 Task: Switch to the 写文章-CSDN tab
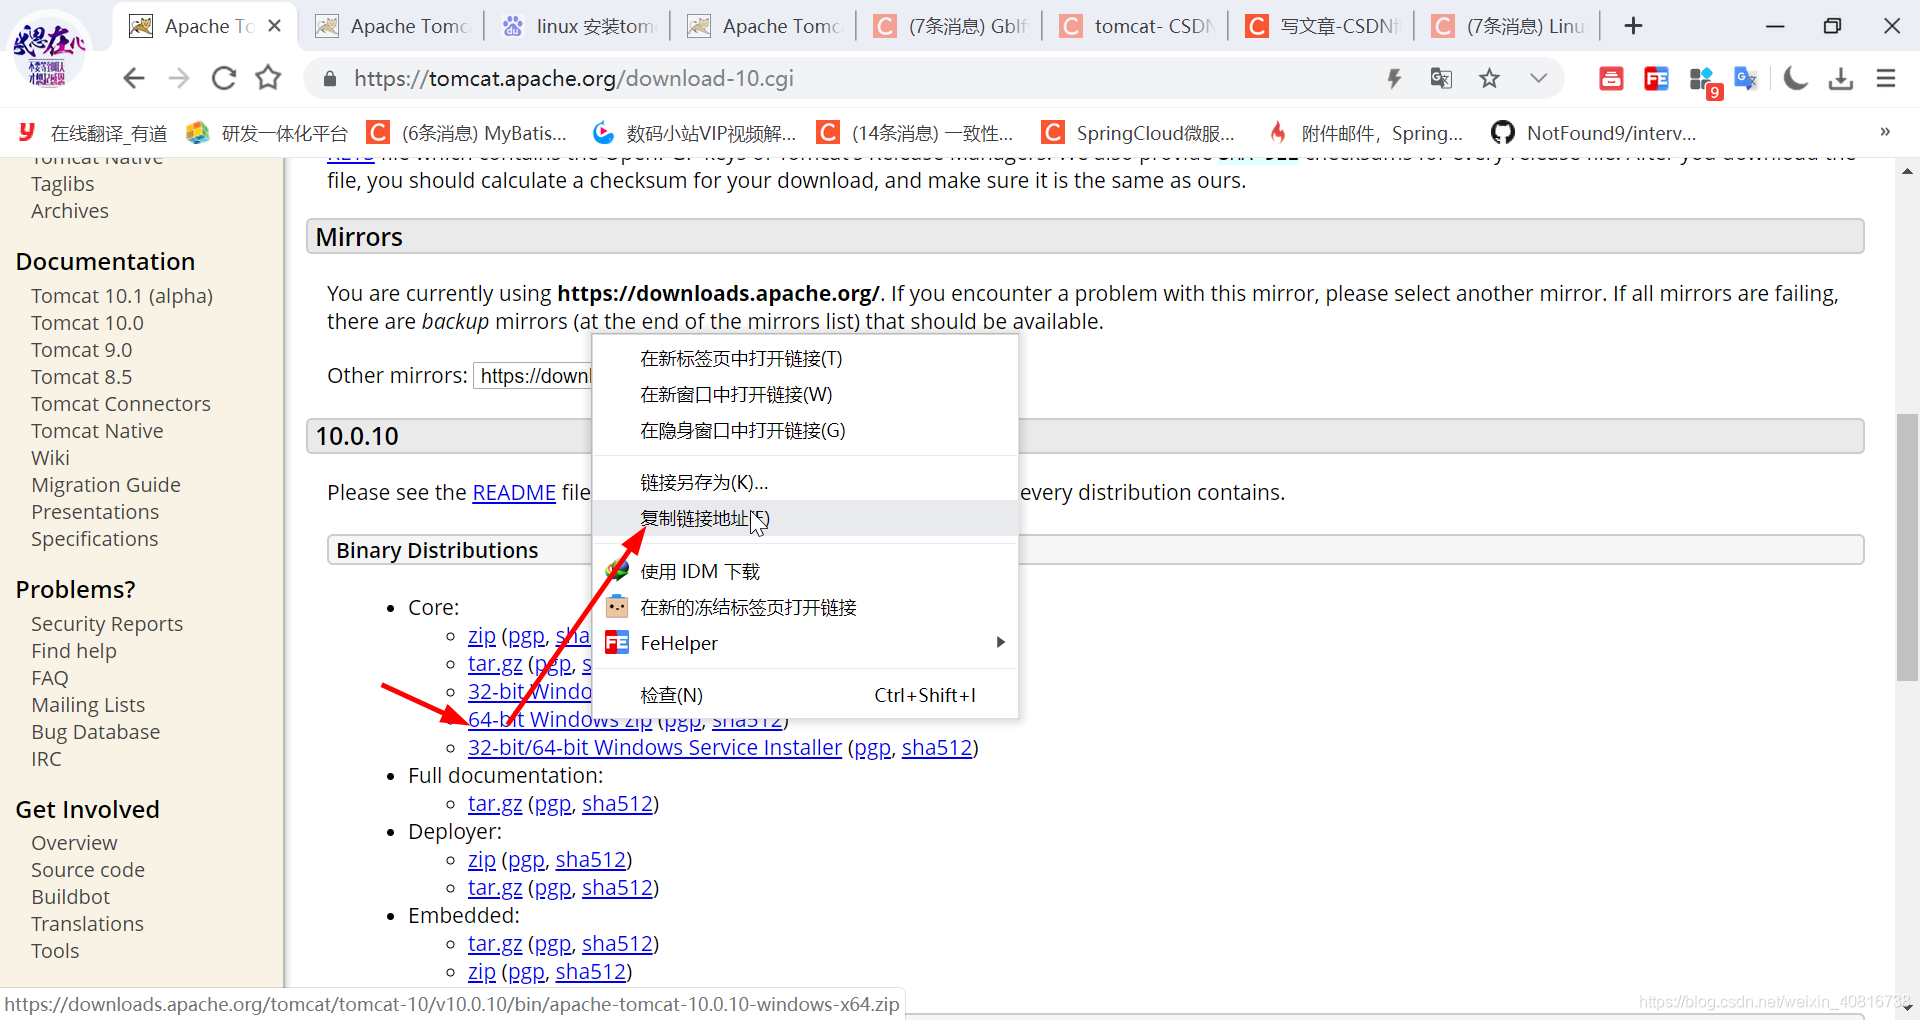coord(1321,26)
